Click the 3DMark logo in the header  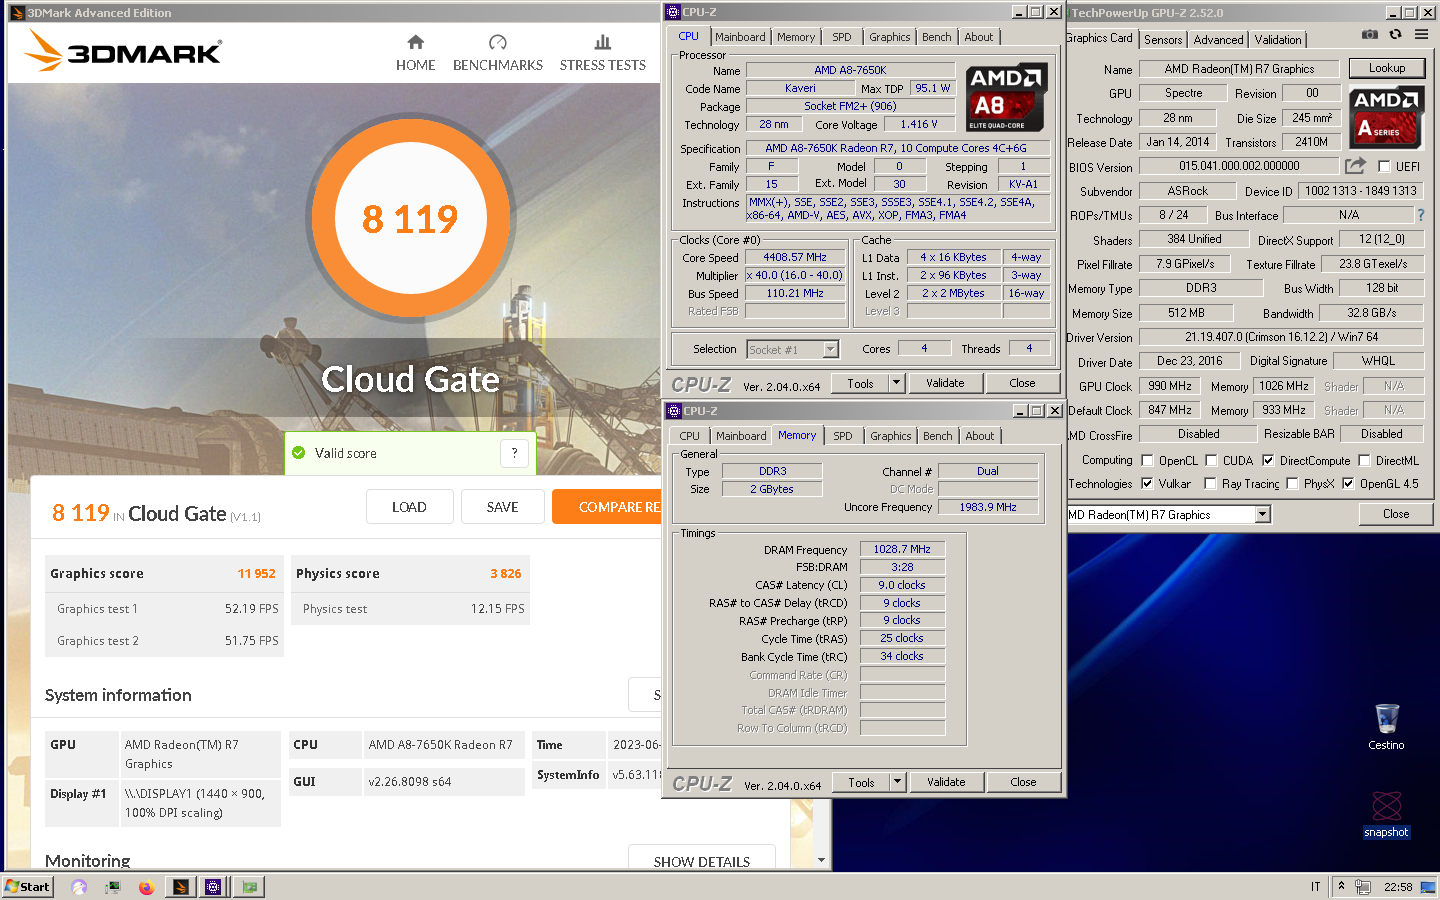[123, 50]
